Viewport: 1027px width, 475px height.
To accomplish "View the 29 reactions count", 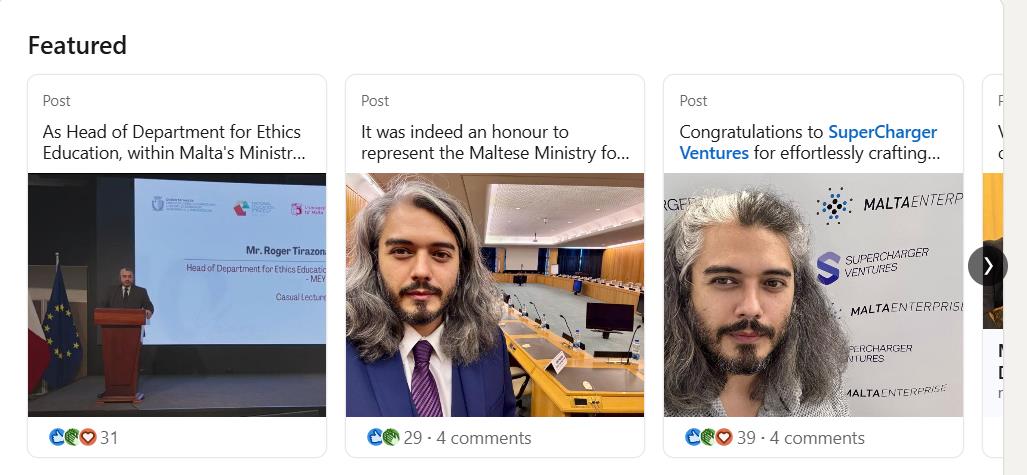I will coord(413,438).
